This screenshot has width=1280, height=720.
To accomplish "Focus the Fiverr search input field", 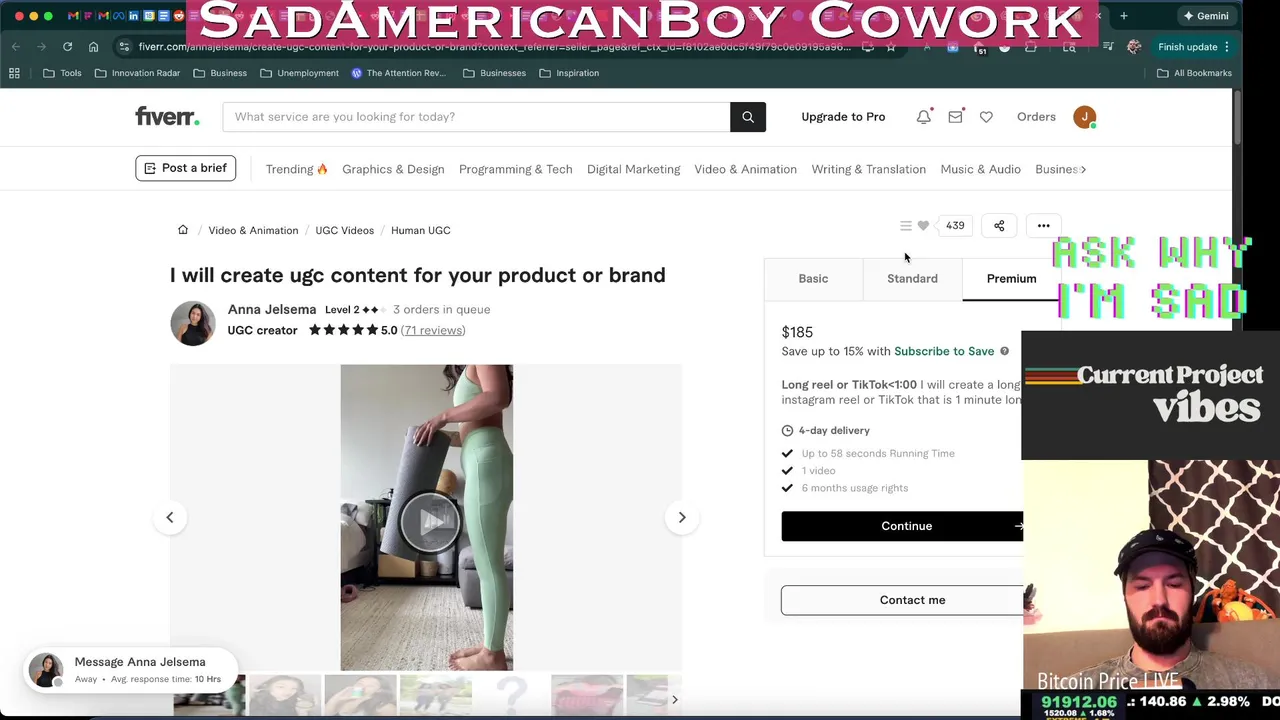I will pos(476,117).
